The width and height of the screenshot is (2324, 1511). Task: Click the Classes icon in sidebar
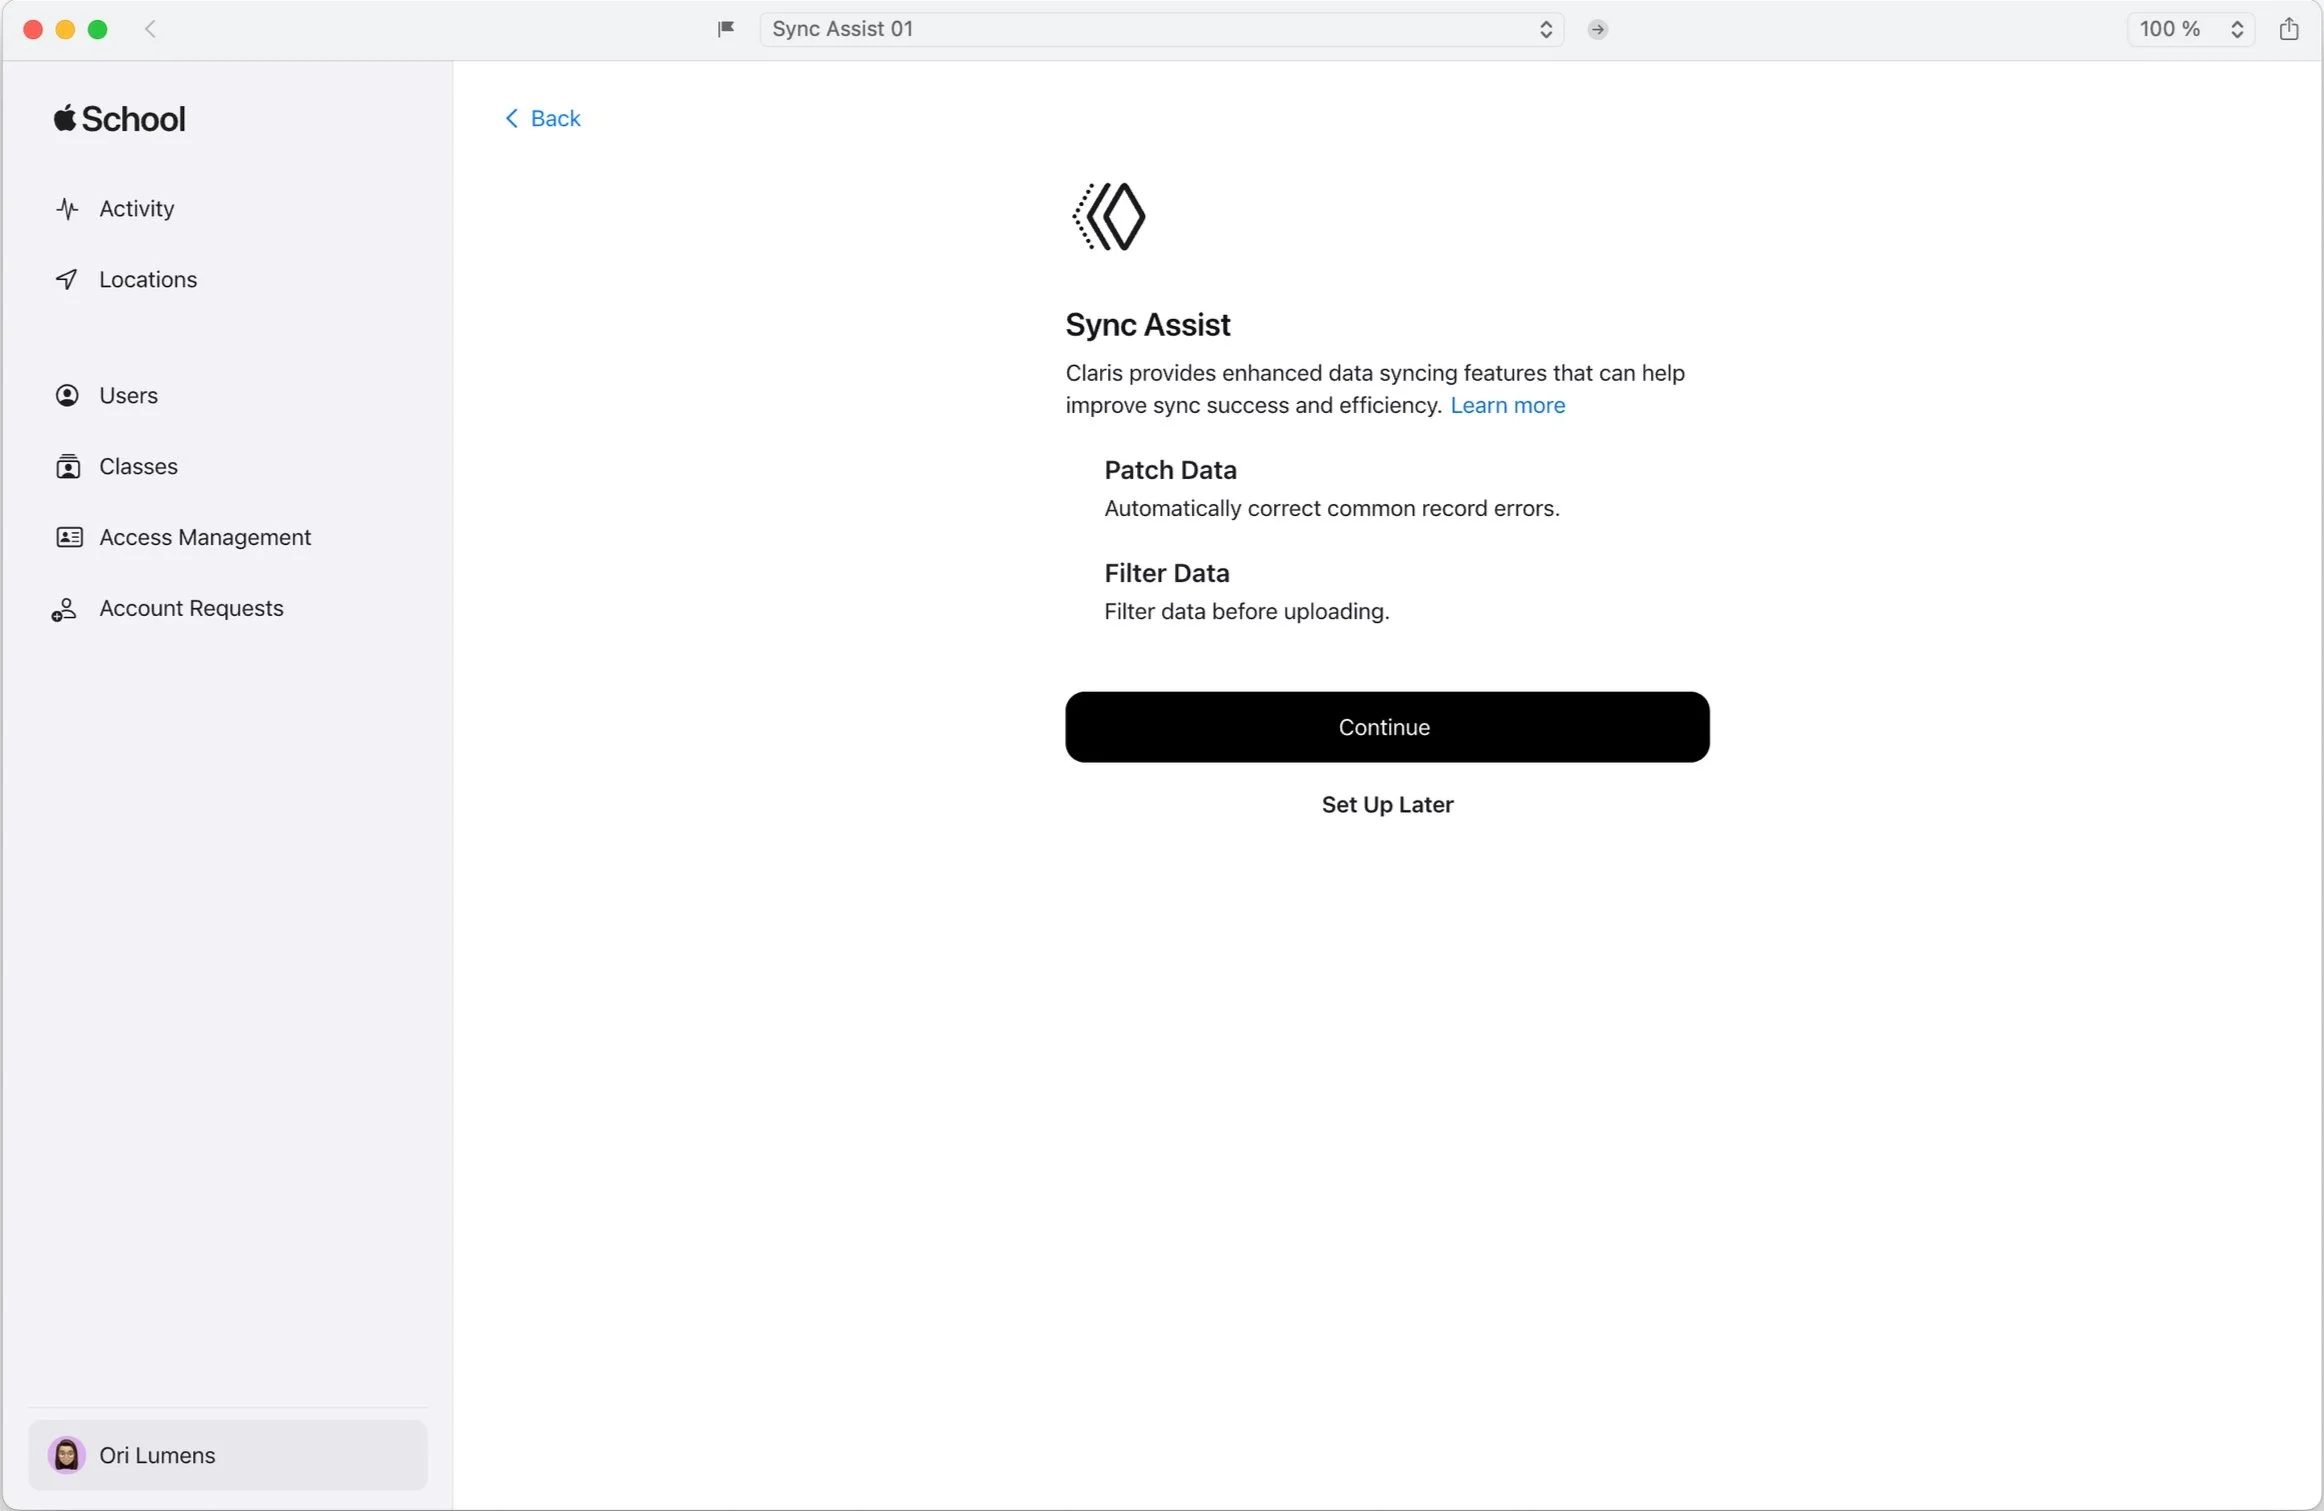[67, 467]
